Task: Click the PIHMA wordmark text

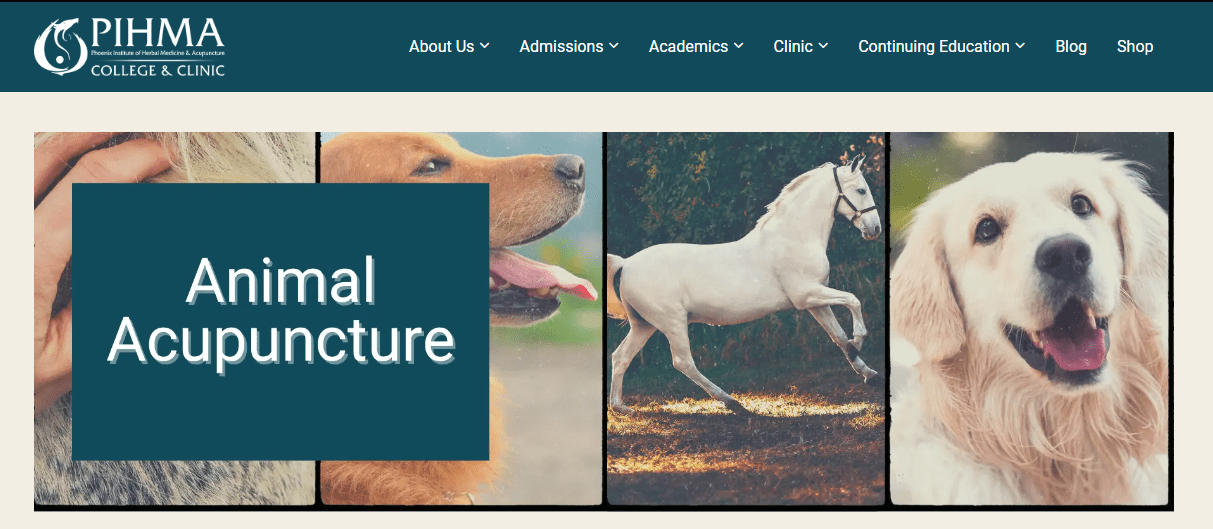Action: click(157, 33)
